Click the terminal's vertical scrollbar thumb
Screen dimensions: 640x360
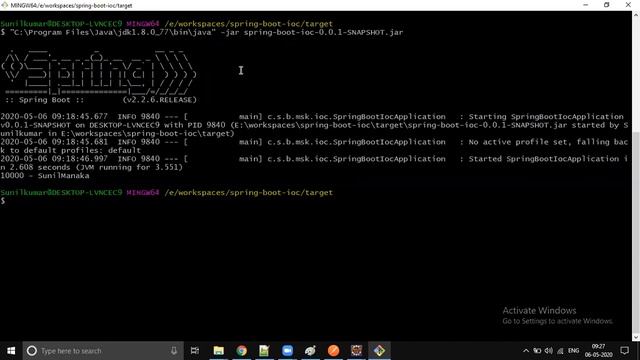[636, 232]
